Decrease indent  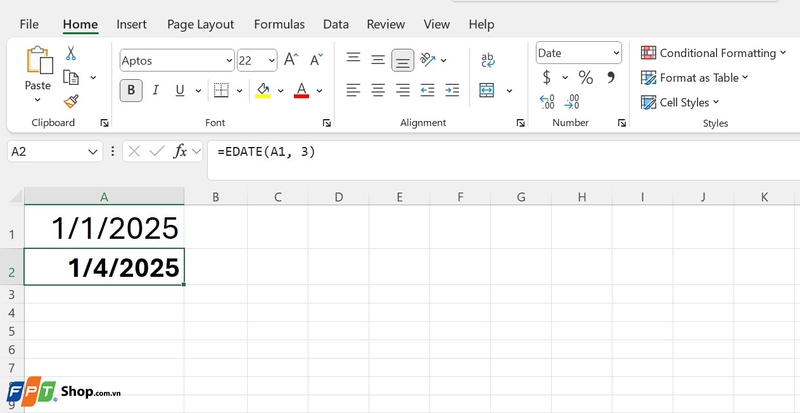428,90
